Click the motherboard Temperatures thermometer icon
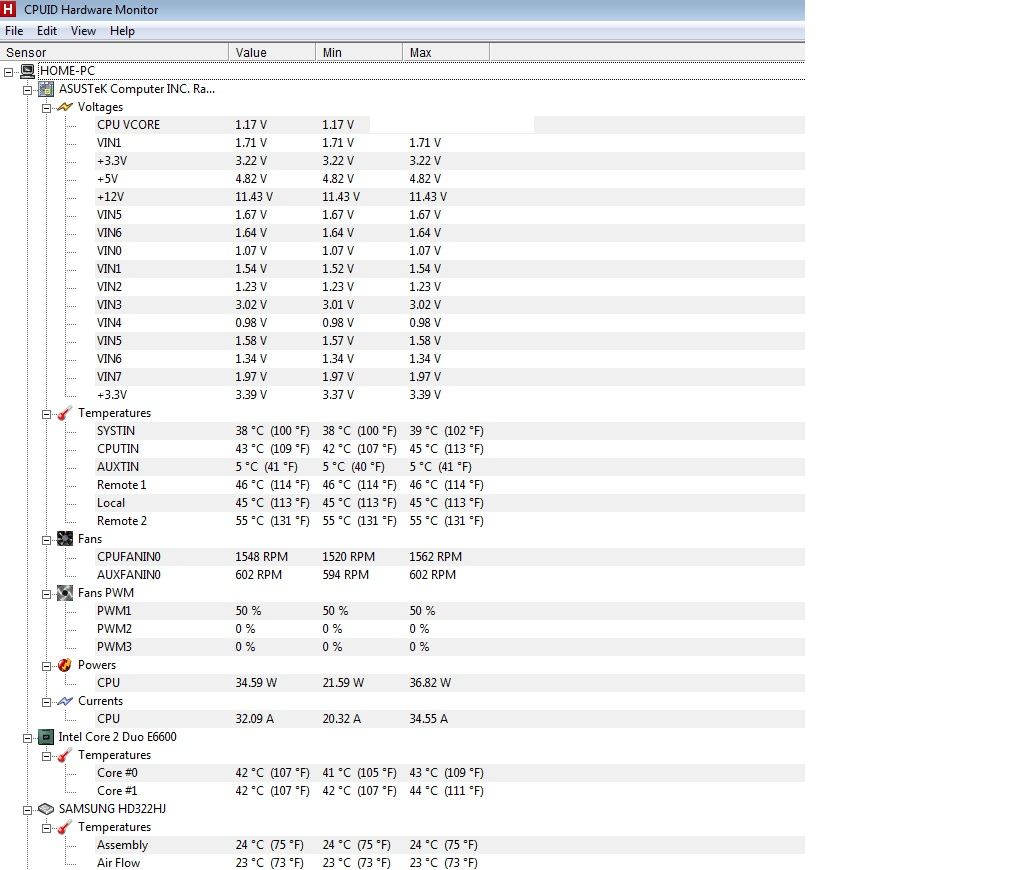This screenshot has width=1024, height=870. (65, 413)
